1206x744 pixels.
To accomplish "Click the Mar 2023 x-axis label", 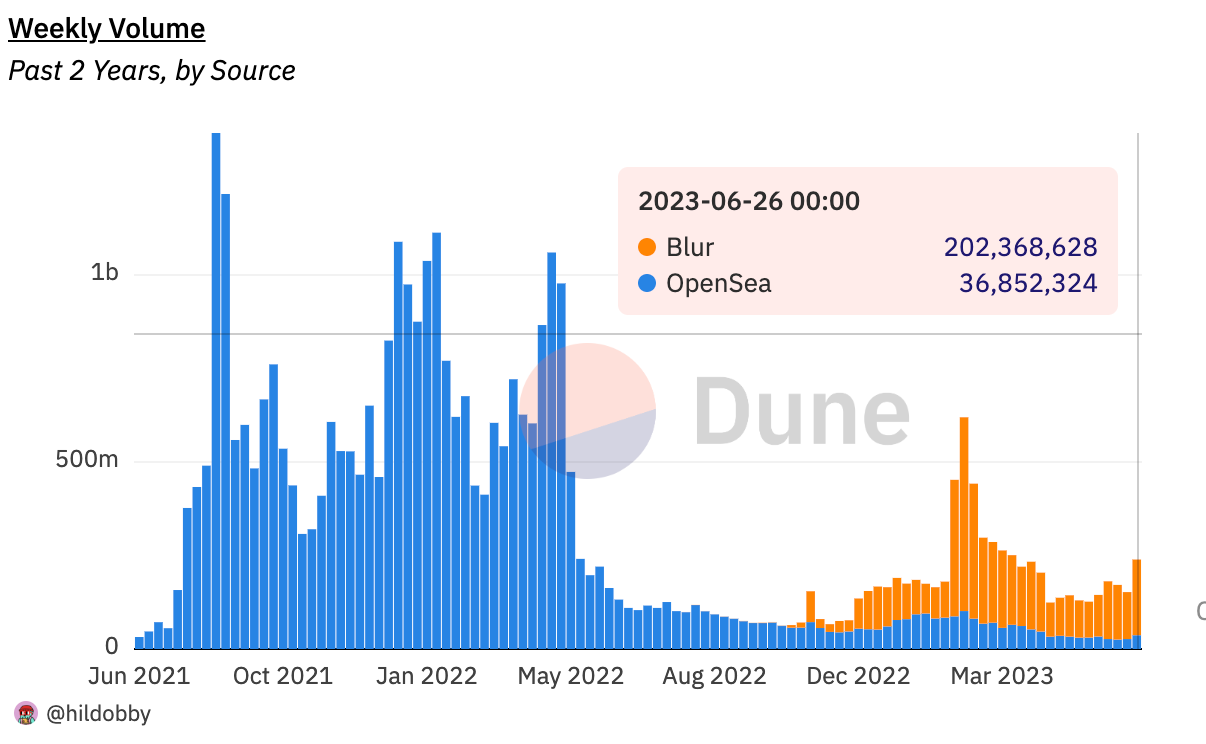I will coord(1002,676).
